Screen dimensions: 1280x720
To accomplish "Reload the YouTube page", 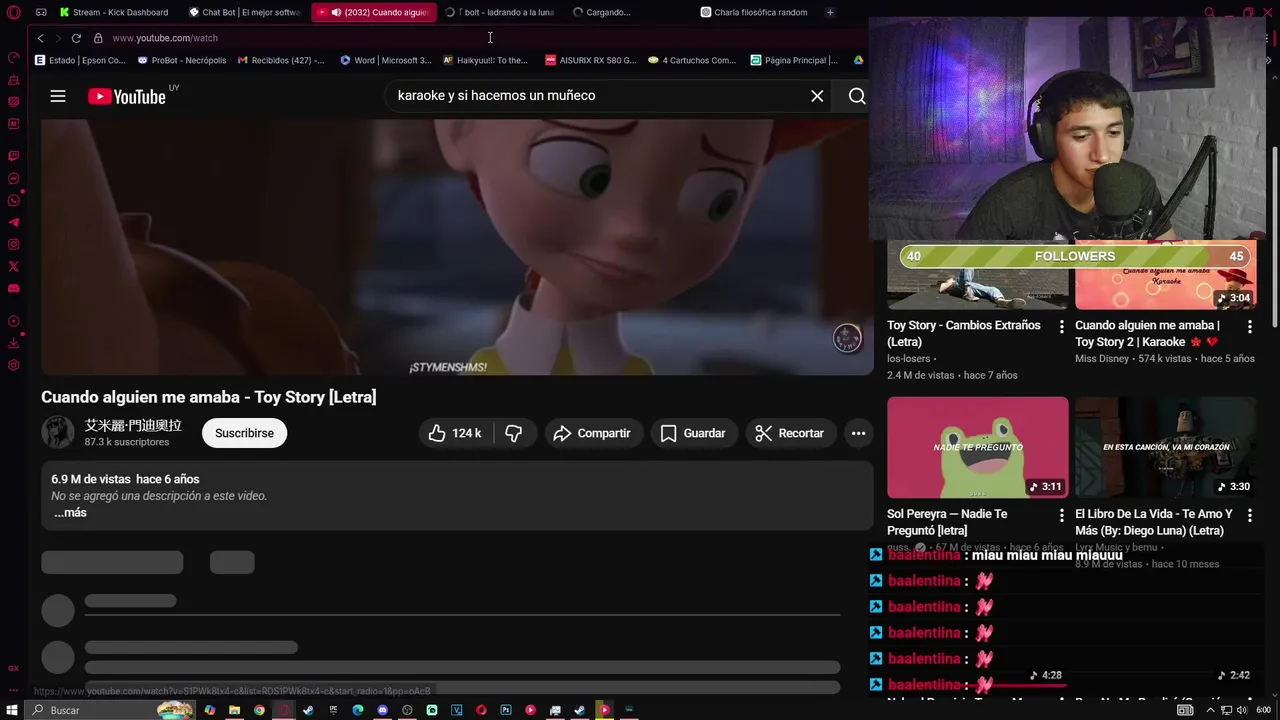I will click(x=76, y=38).
